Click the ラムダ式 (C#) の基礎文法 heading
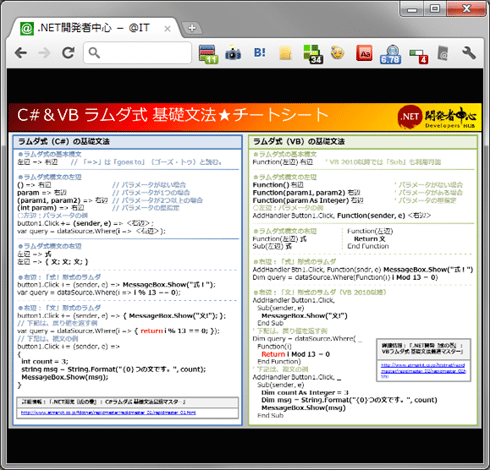The height and width of the screenshot is (470, 490). [64, 142]
